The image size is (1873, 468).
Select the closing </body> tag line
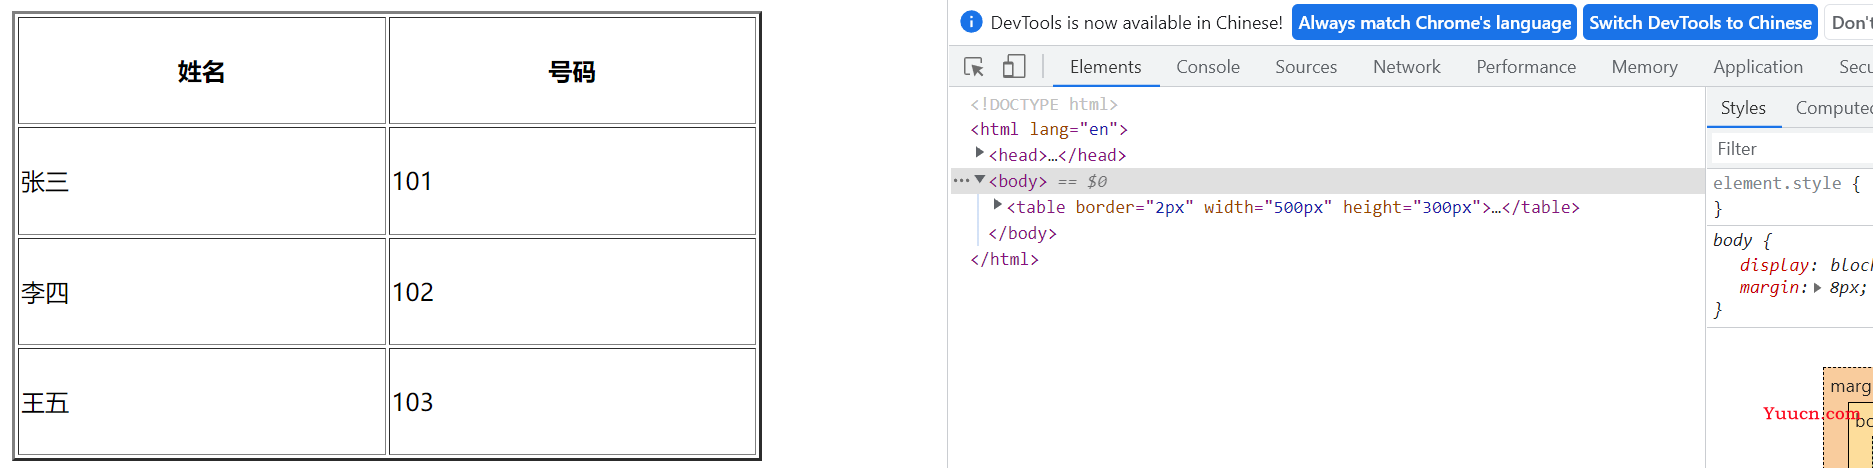coord(1022,233)
